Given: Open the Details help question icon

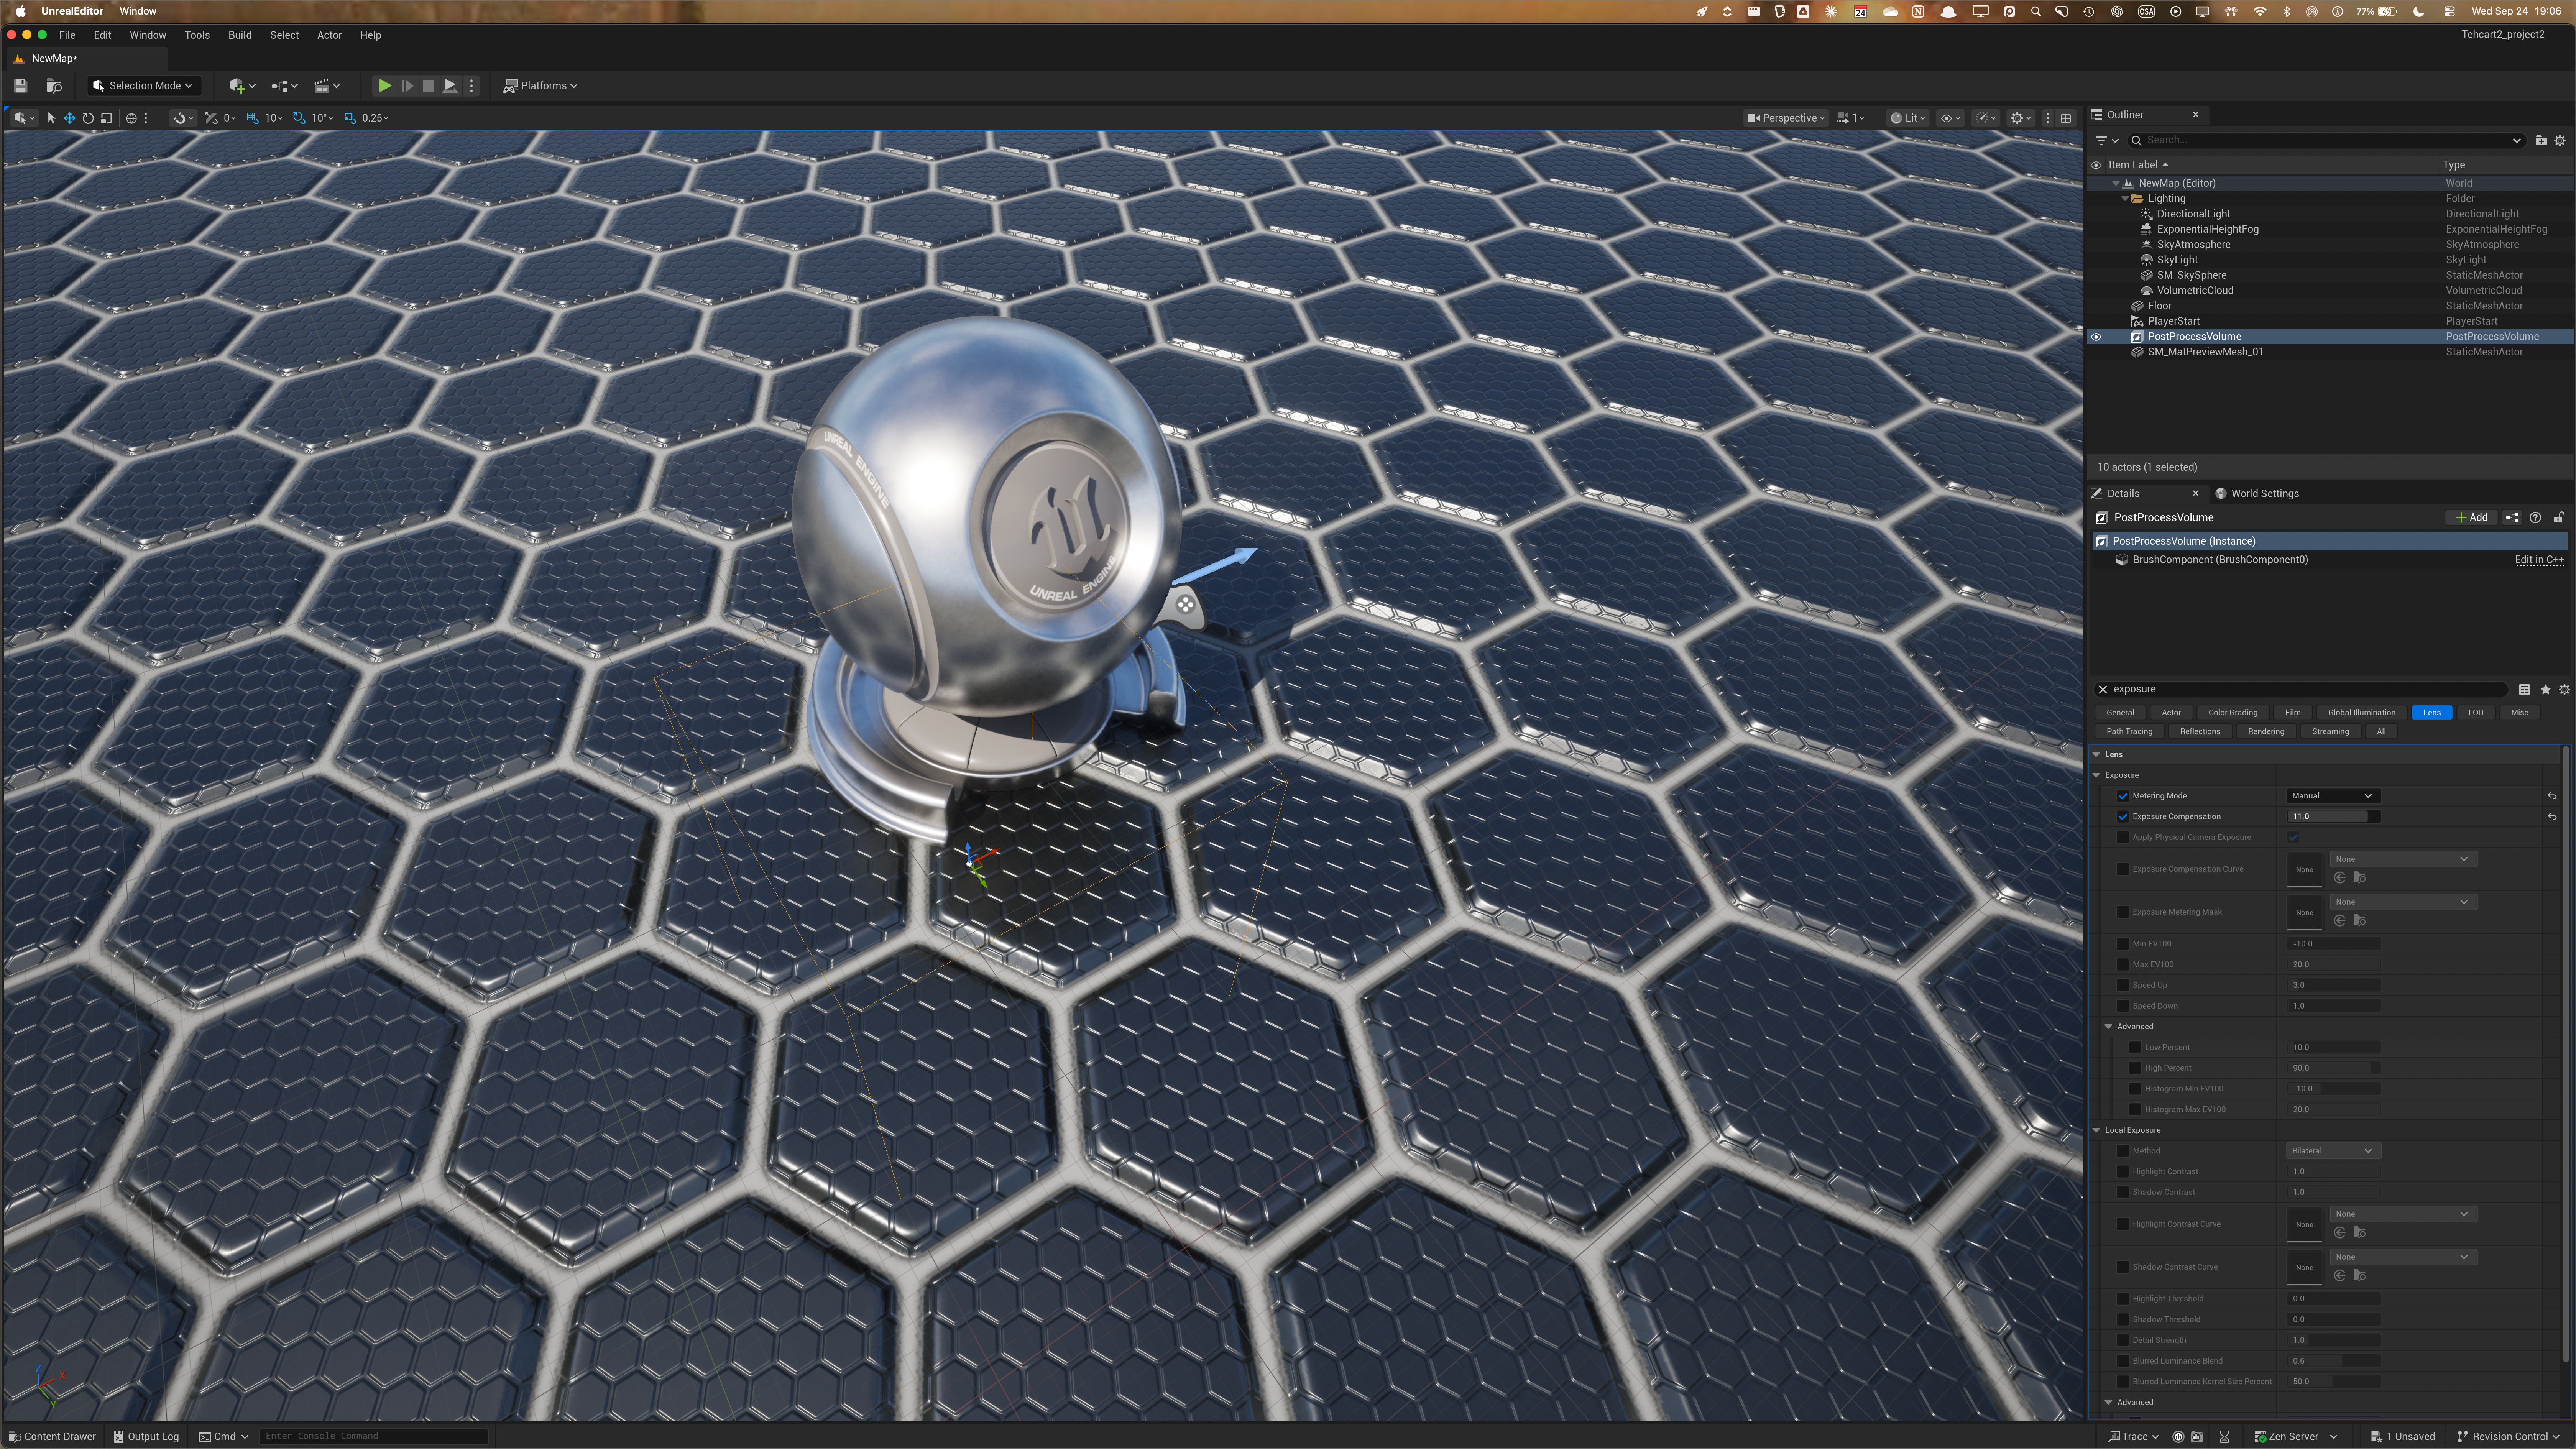Looking at the screenshot, I should (2535, 518).
